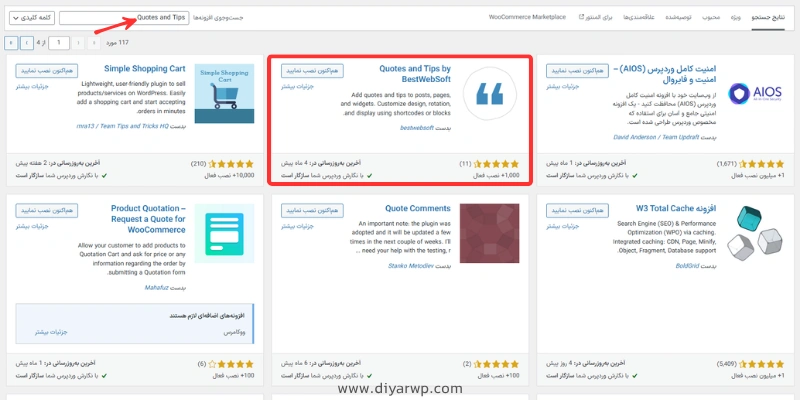Open Product Quotation – Request a Quote title
This screenshot has width=800, height=400.
148,219
